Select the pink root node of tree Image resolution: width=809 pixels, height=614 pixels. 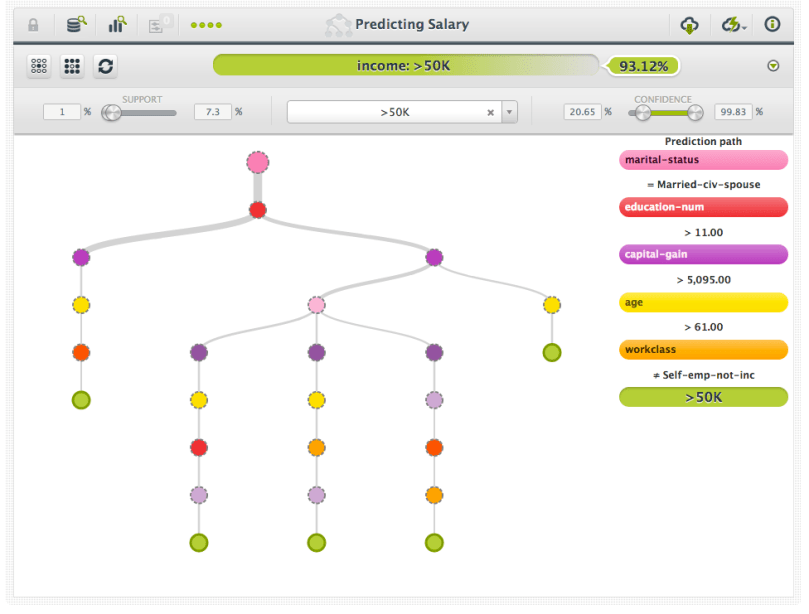tap(258, 162)
